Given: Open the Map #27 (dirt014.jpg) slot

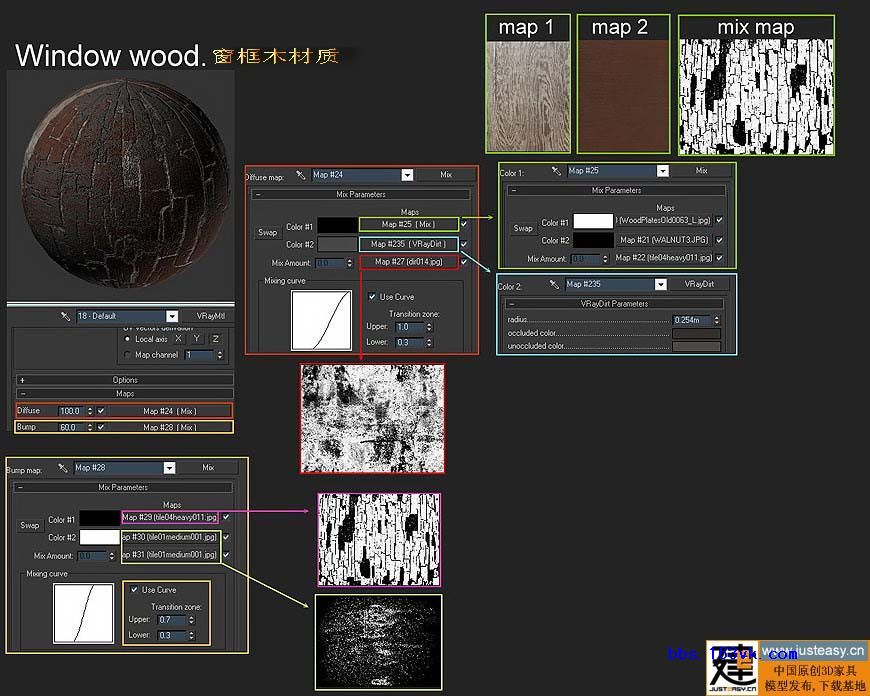Looking at the screenshot, I should pos(409,261).
